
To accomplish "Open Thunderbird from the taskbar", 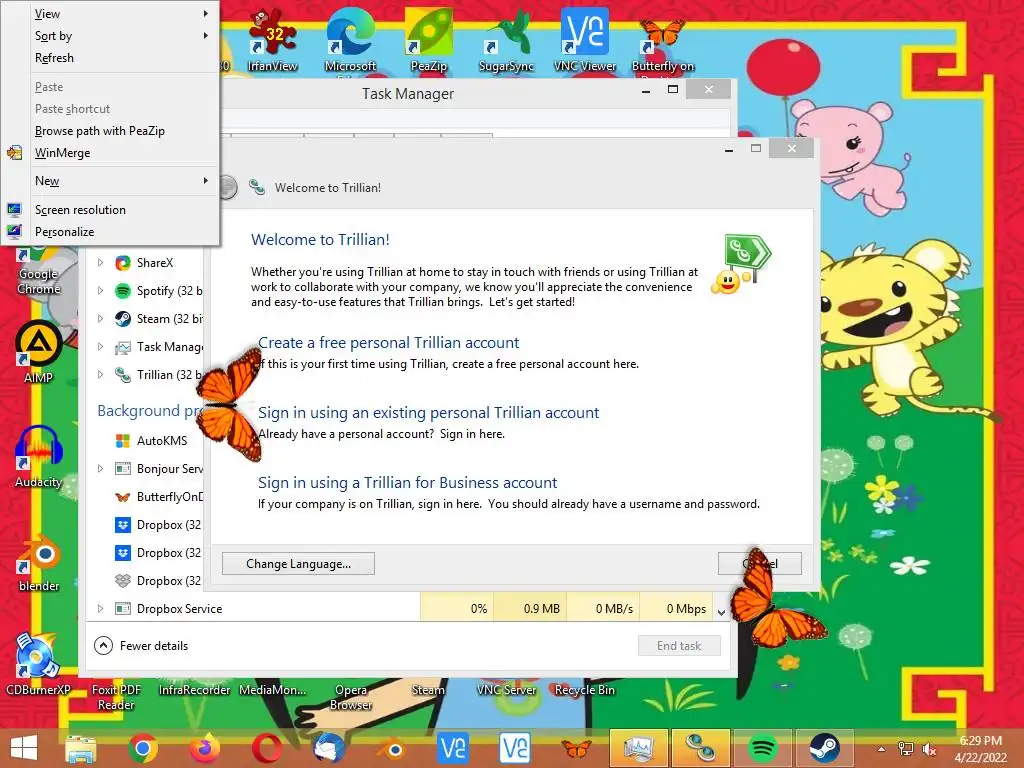I will pos(329,748).
